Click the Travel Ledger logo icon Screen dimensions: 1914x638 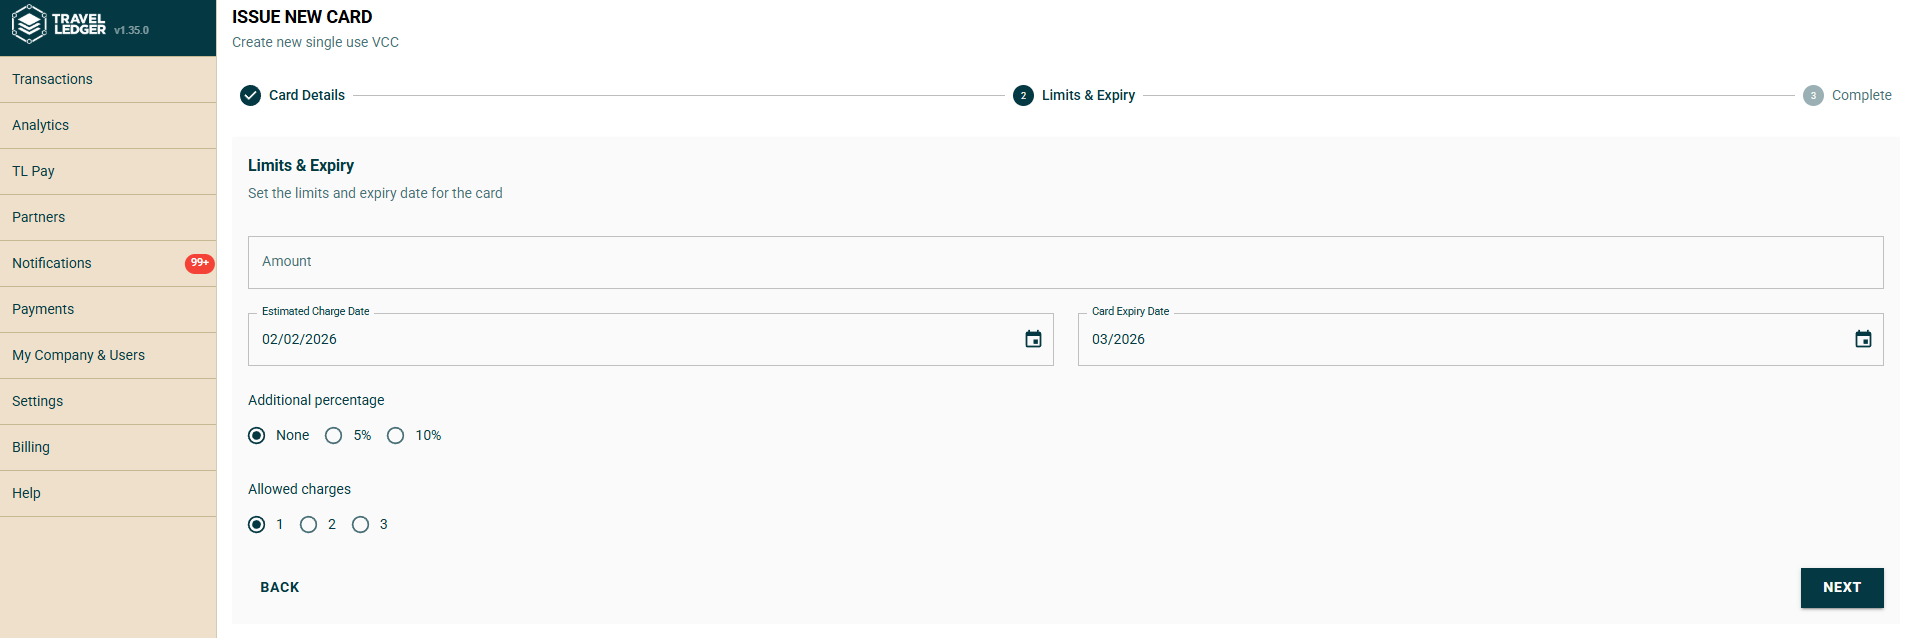[29, 24]
